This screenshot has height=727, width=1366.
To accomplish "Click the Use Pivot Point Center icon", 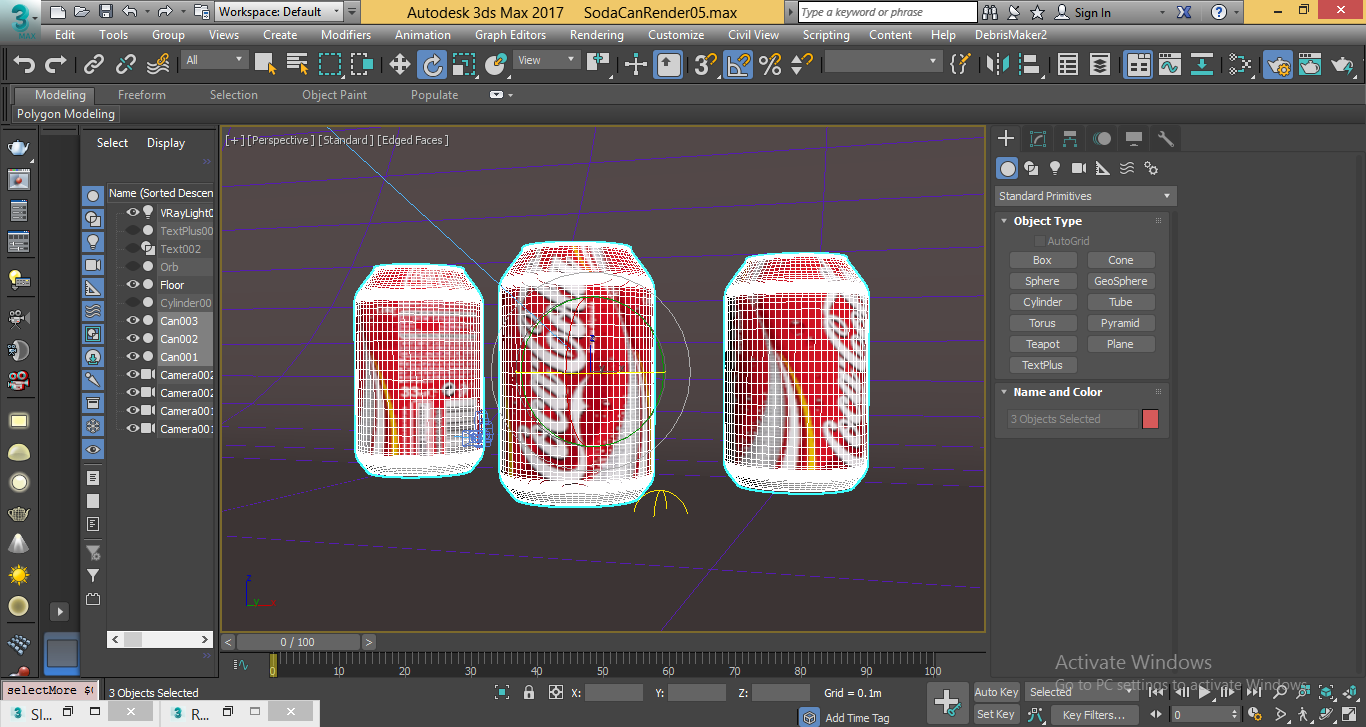I will (599, 65).
